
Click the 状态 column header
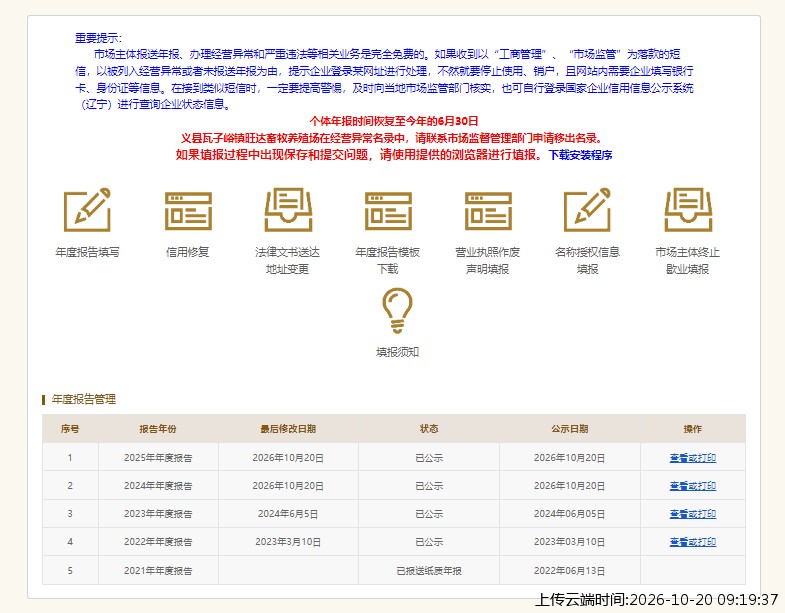429,429
